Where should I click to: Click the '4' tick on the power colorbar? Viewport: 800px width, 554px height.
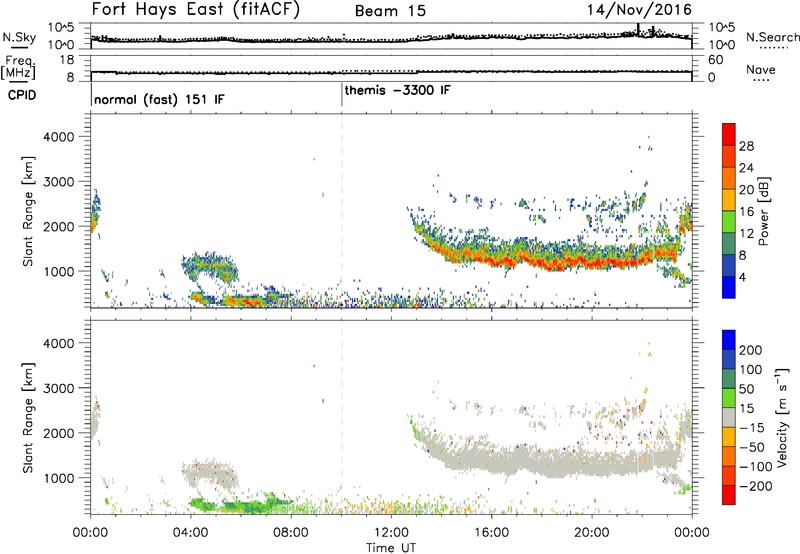point(742,277)
